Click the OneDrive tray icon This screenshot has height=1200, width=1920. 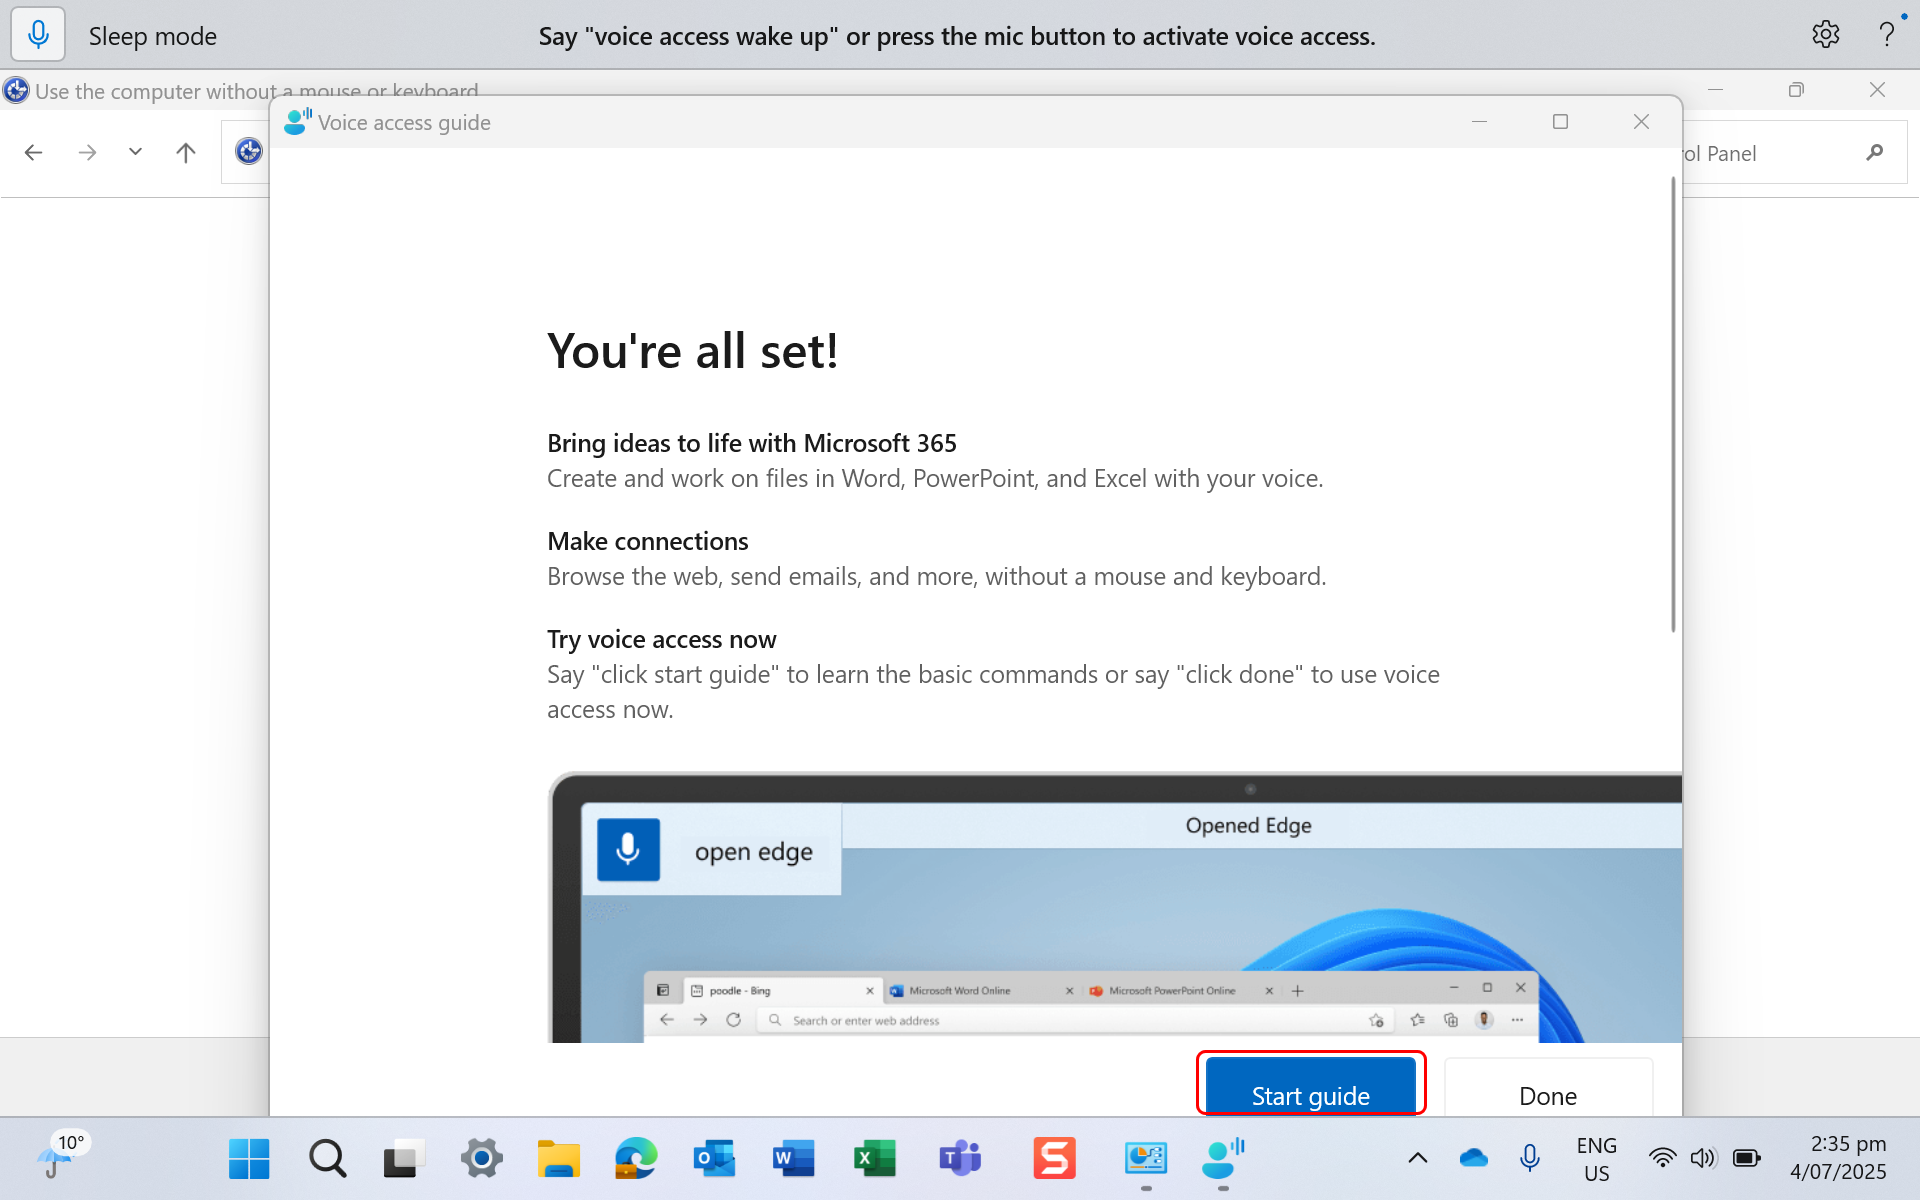(1473, 1158)
